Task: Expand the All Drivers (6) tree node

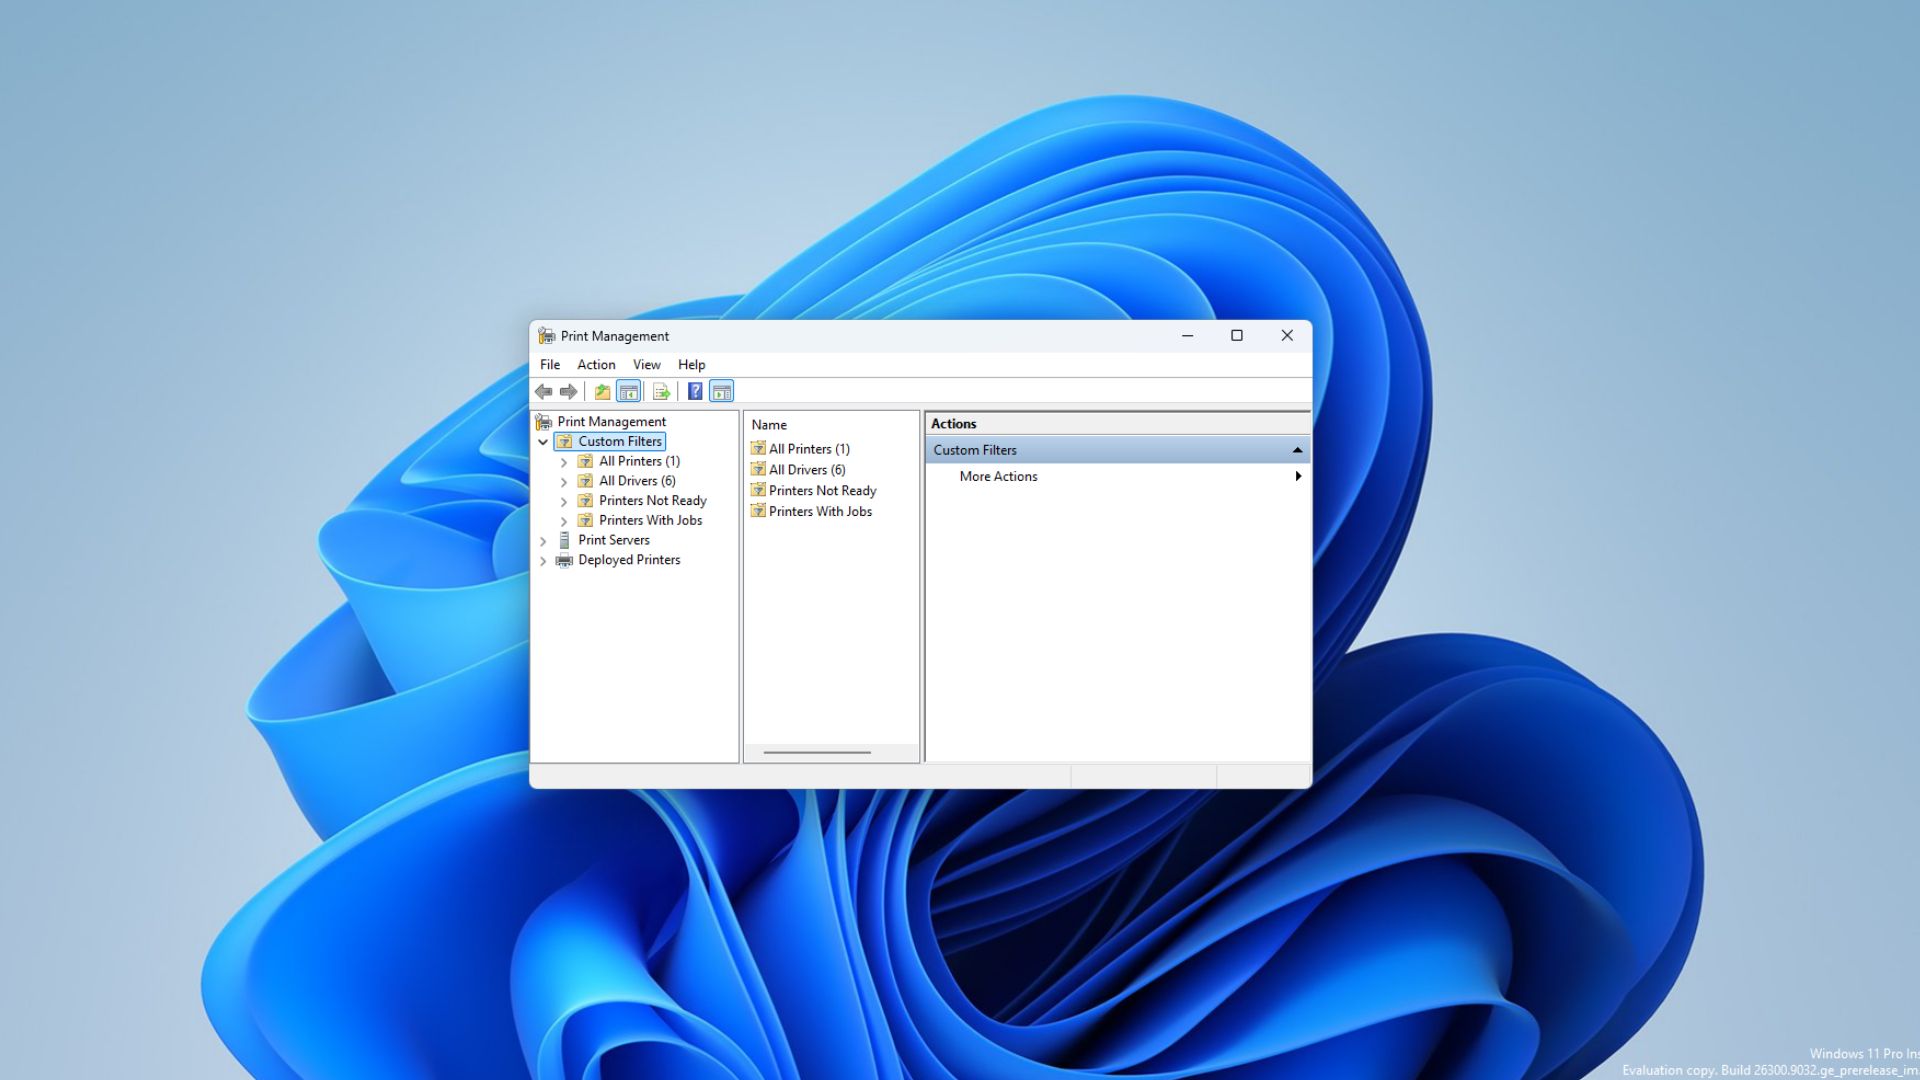Action: click(564, 482)
